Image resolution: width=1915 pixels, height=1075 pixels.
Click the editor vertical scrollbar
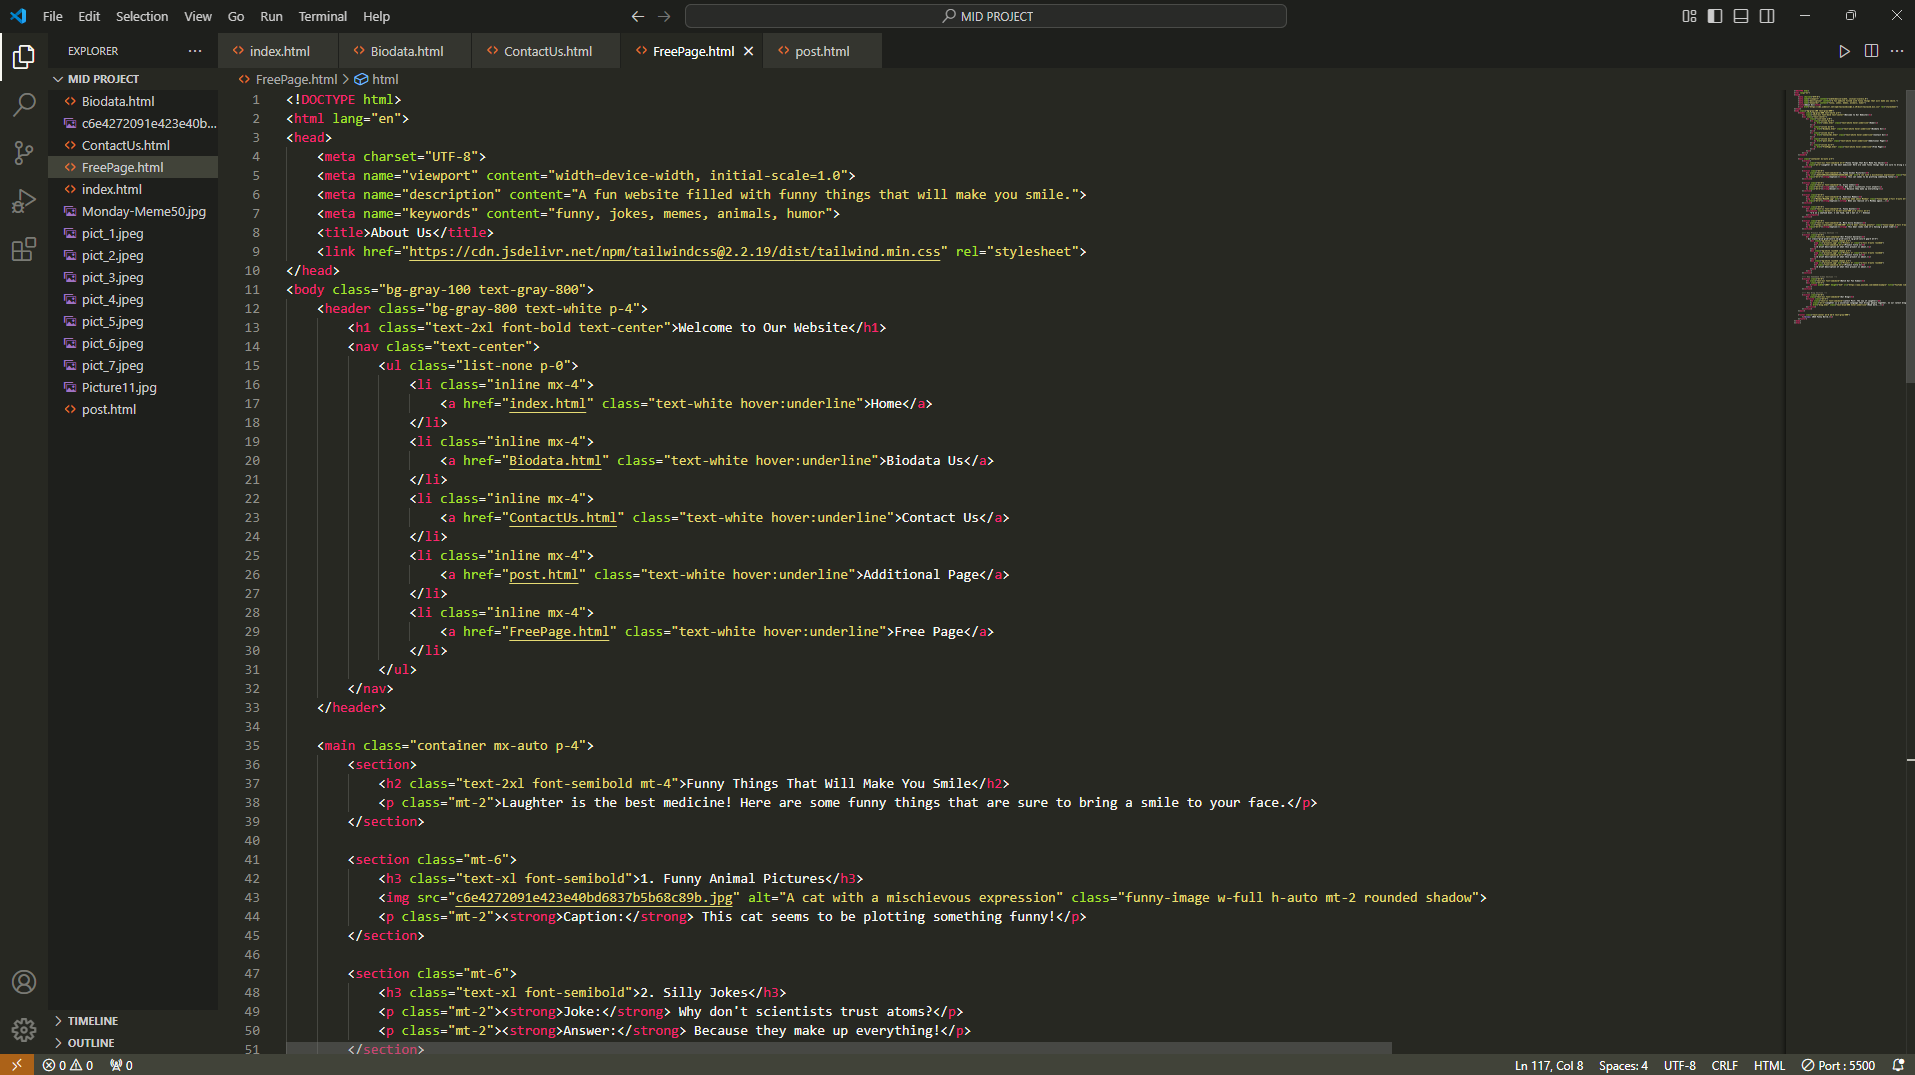tap(1909, 237)
